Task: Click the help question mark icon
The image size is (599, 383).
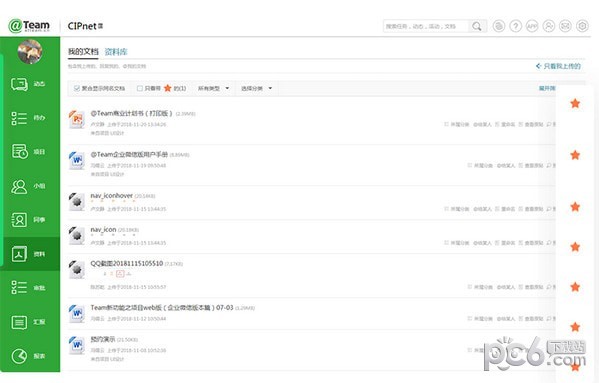Action: point(516,26)
